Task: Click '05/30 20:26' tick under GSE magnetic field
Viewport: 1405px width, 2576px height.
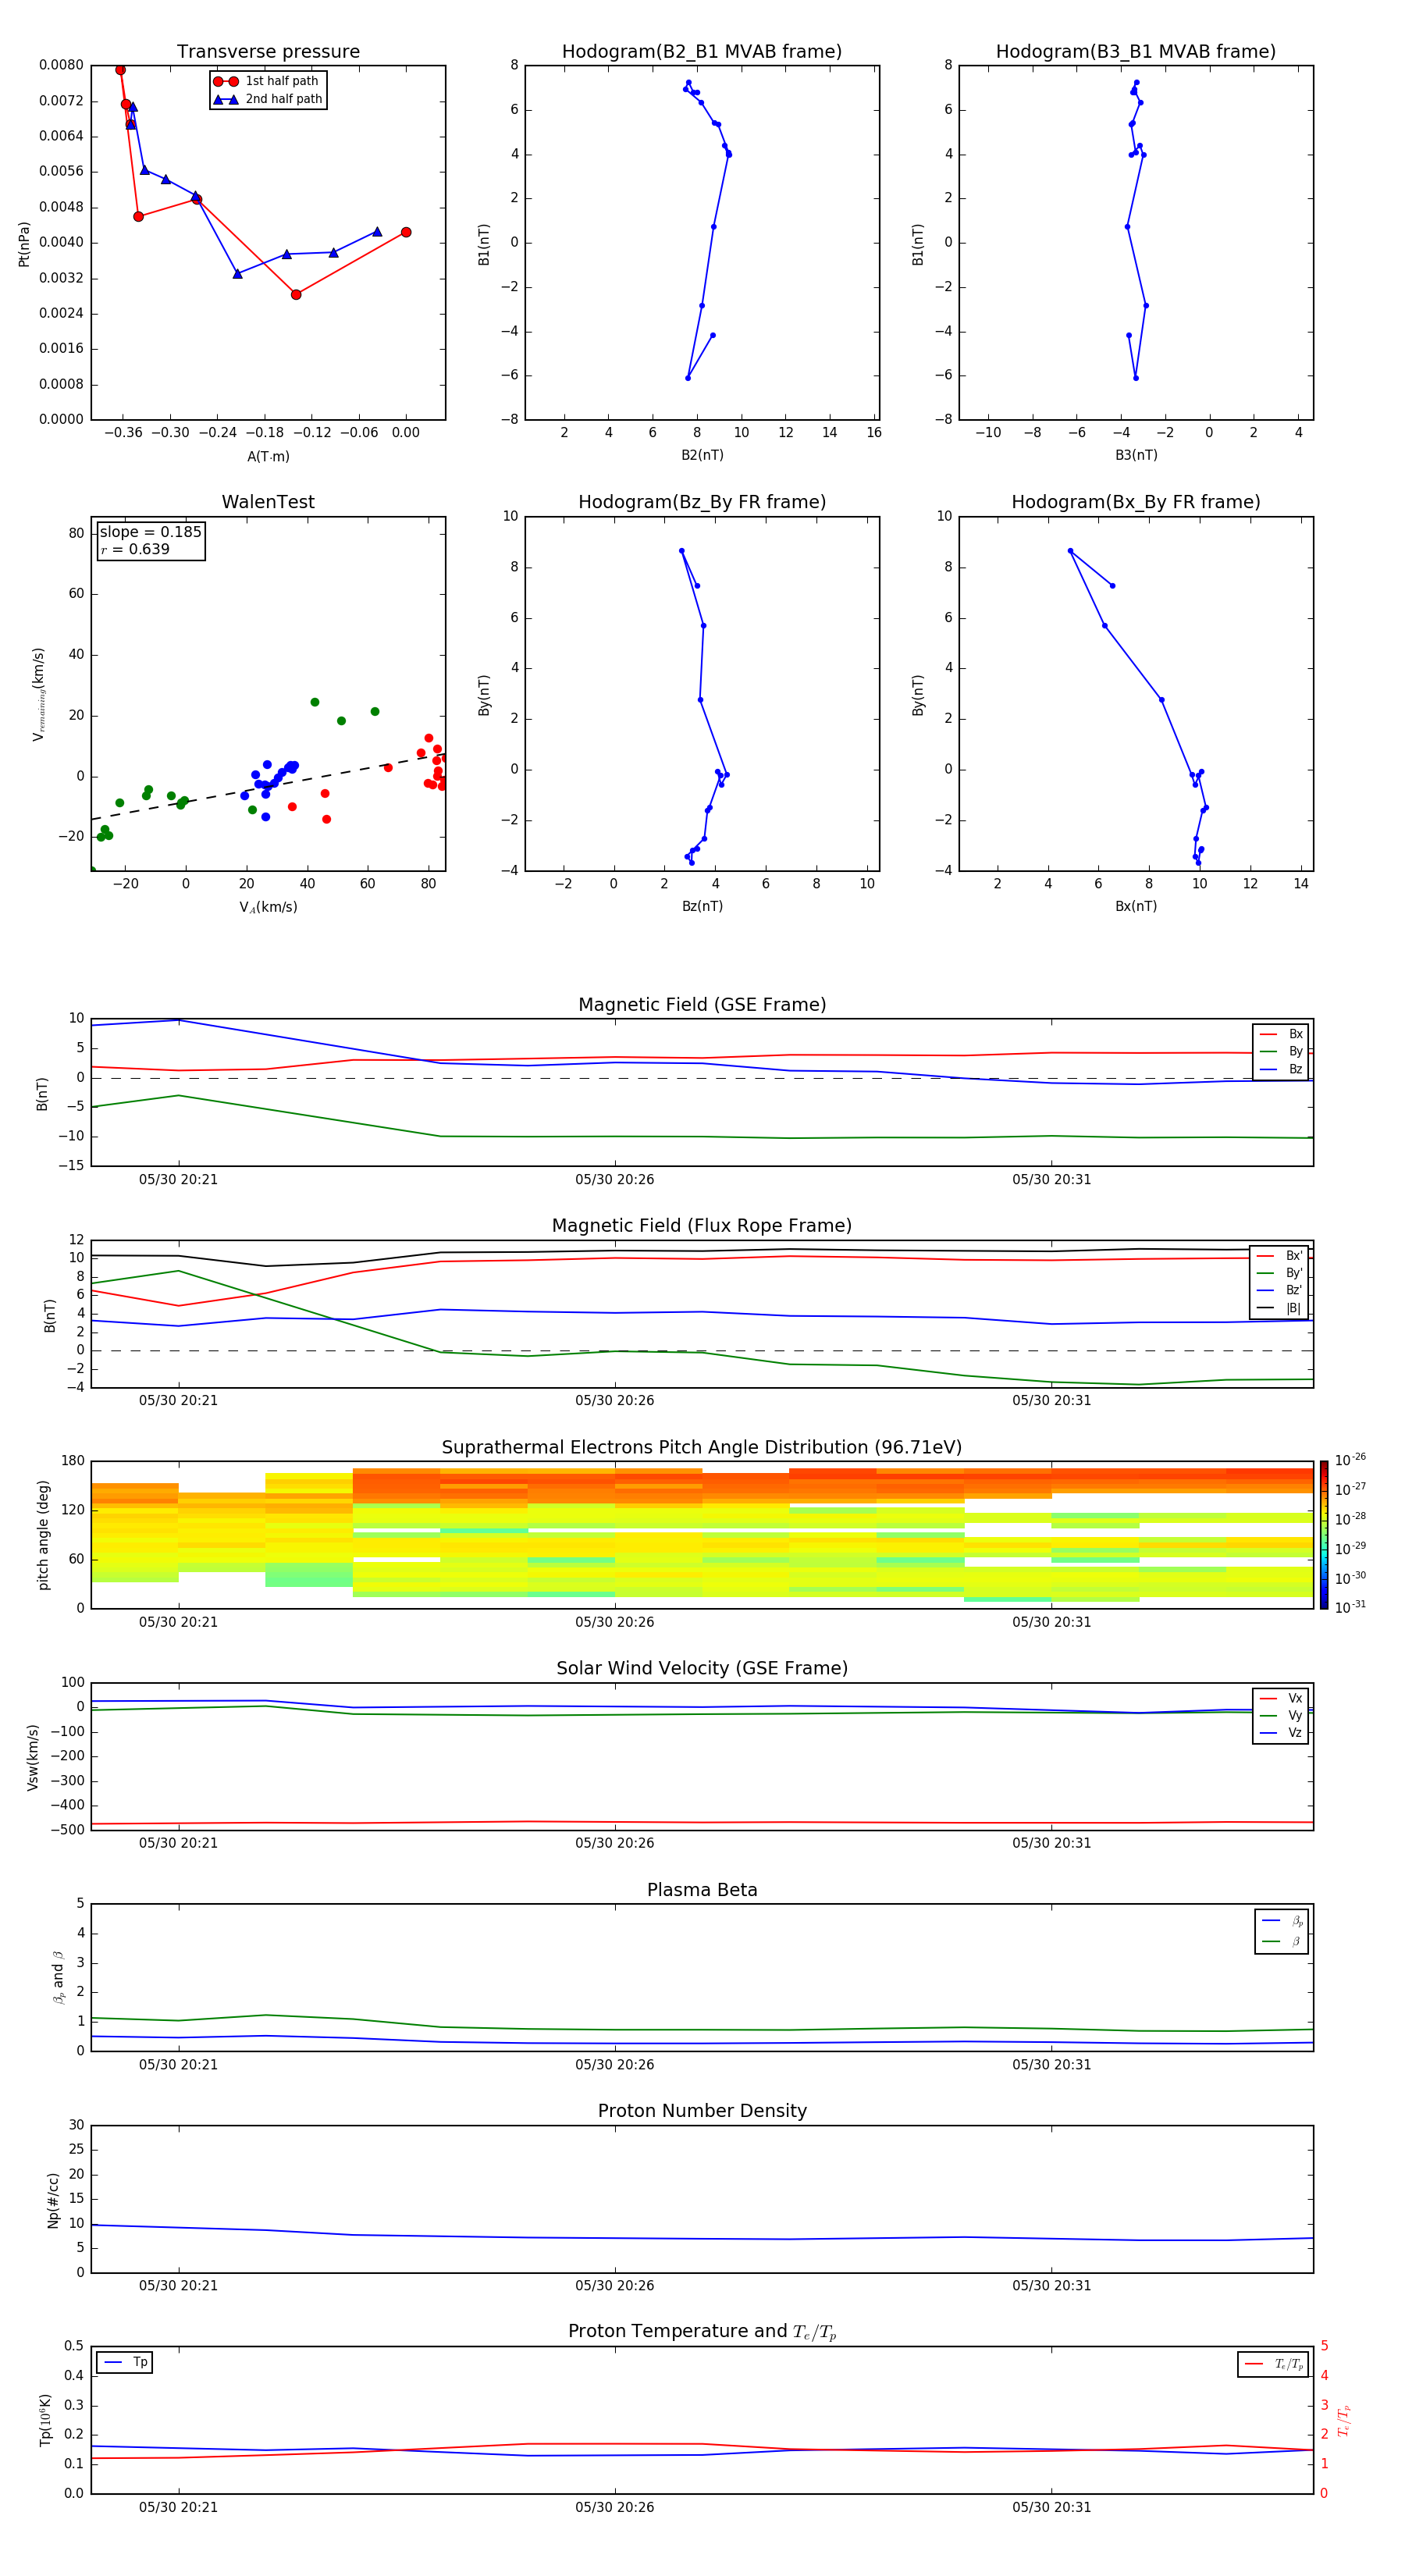Action: (614, 1180)
